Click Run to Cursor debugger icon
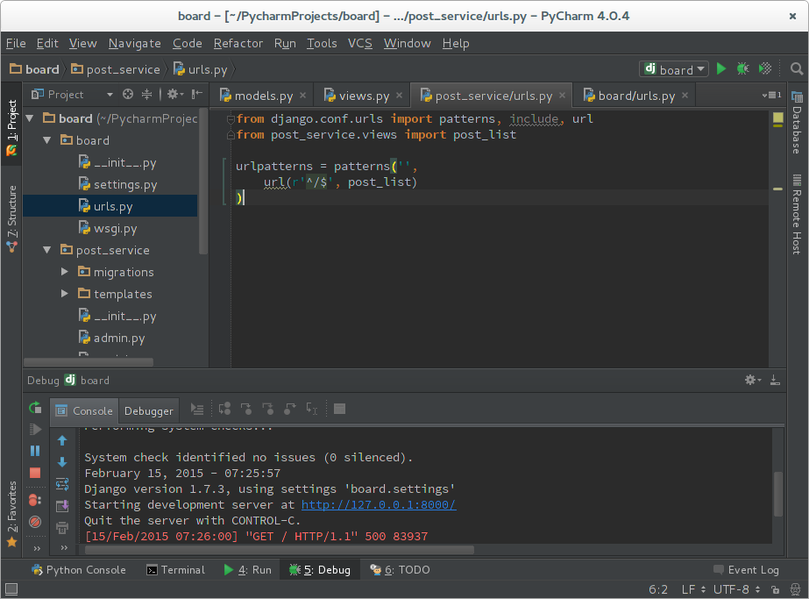 click(x=312, y=409)
